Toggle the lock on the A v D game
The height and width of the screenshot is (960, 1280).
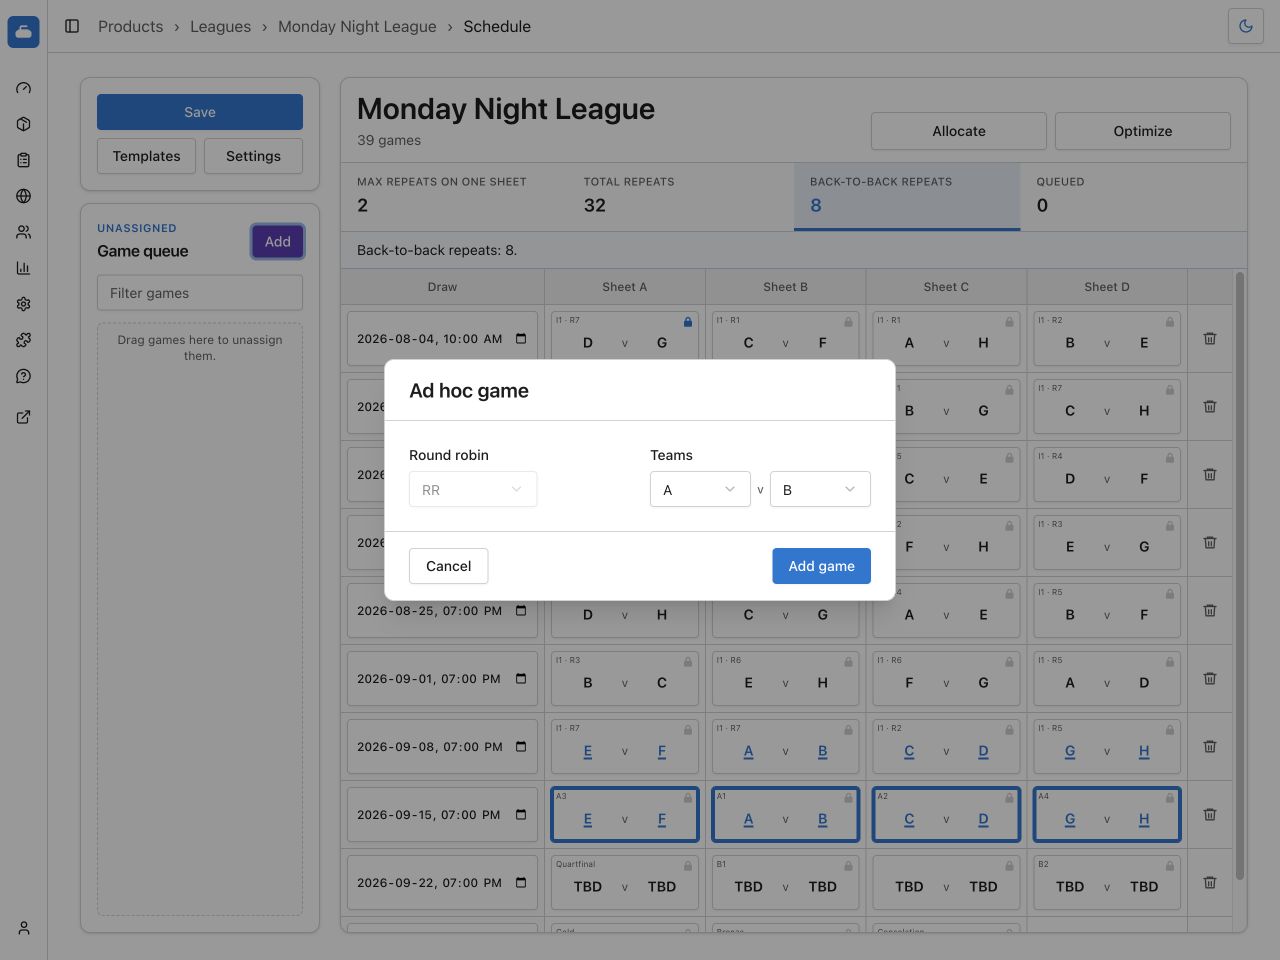point(1170,662)
